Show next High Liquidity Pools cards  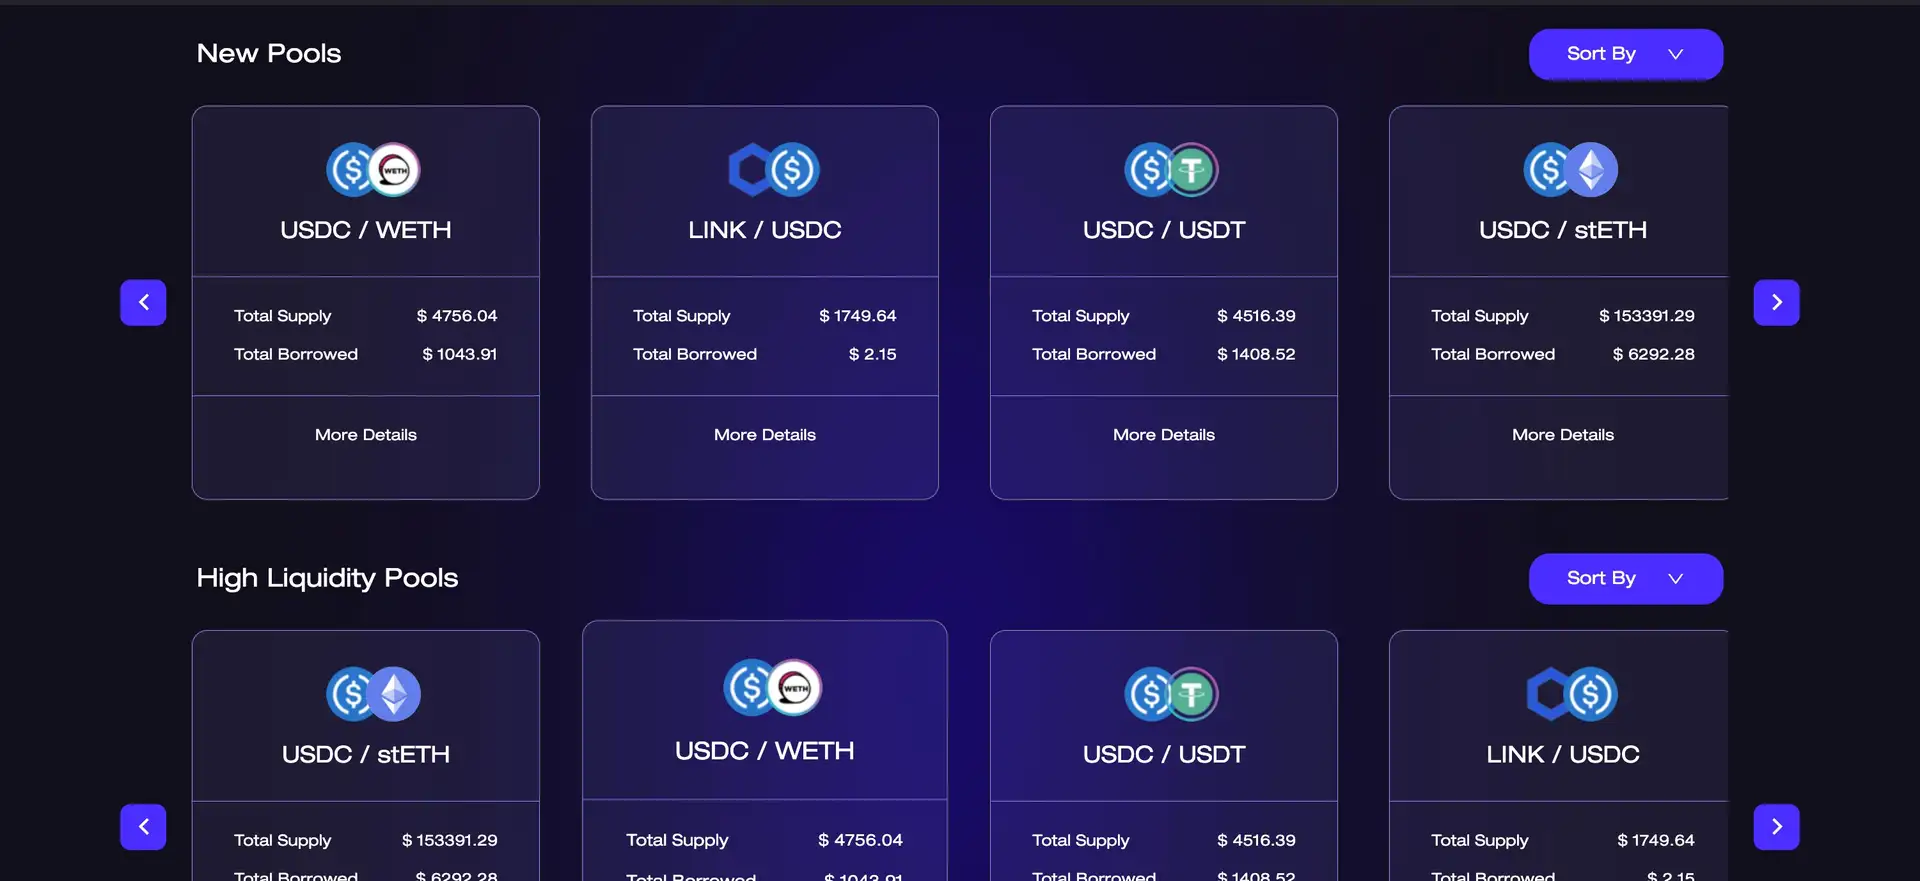click(1776, 827)
